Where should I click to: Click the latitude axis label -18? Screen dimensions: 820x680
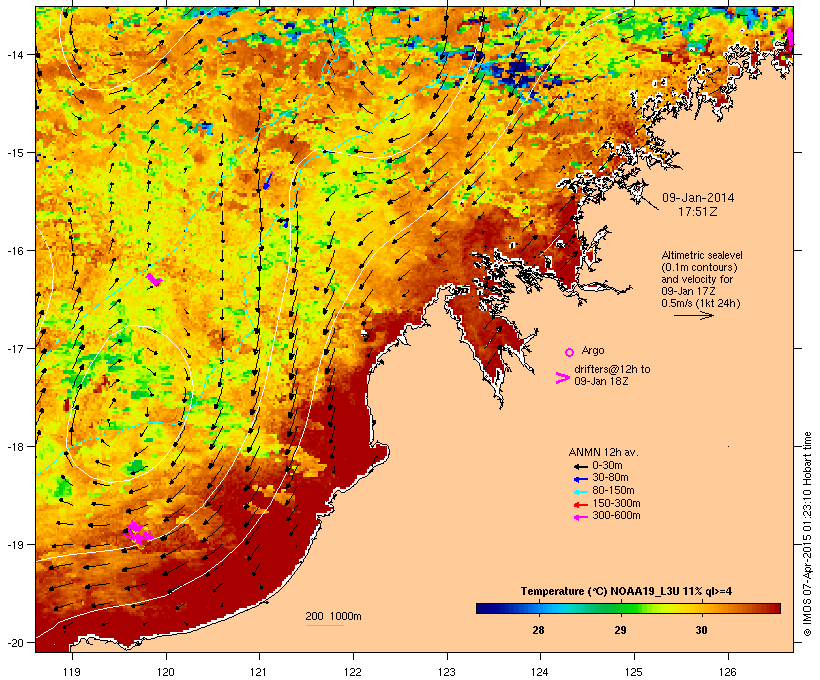click(14, 447)
